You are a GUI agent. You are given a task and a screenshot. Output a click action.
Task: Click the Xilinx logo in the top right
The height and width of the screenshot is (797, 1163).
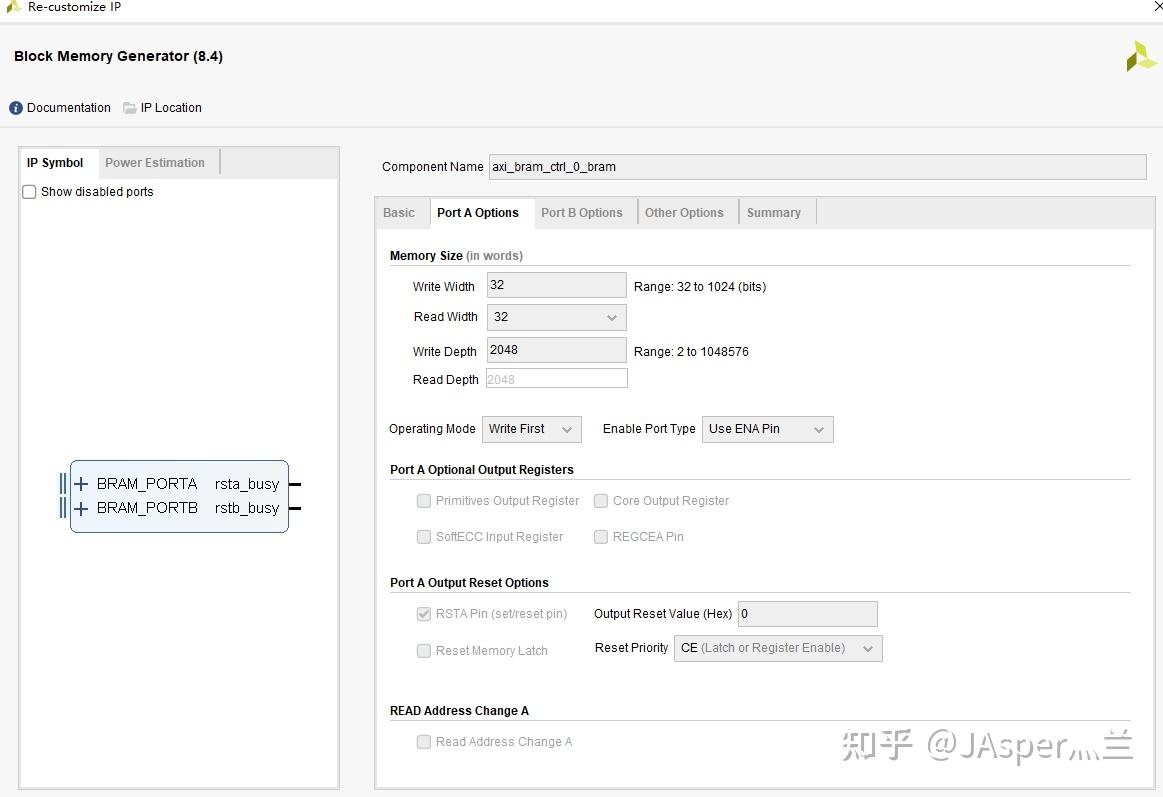click(1140, 56)
